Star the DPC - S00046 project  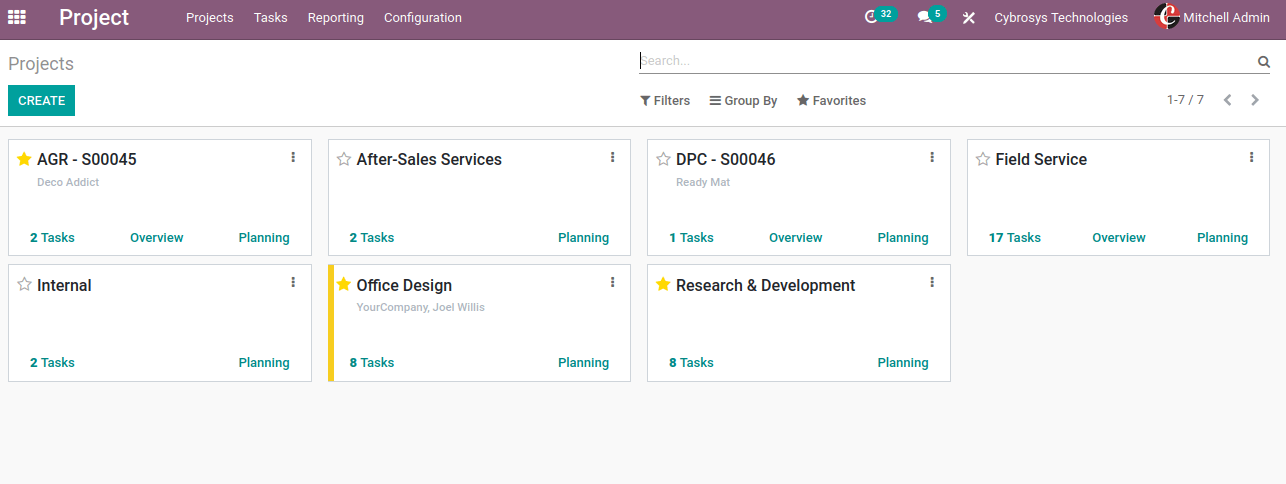click(x=663, y=159)
